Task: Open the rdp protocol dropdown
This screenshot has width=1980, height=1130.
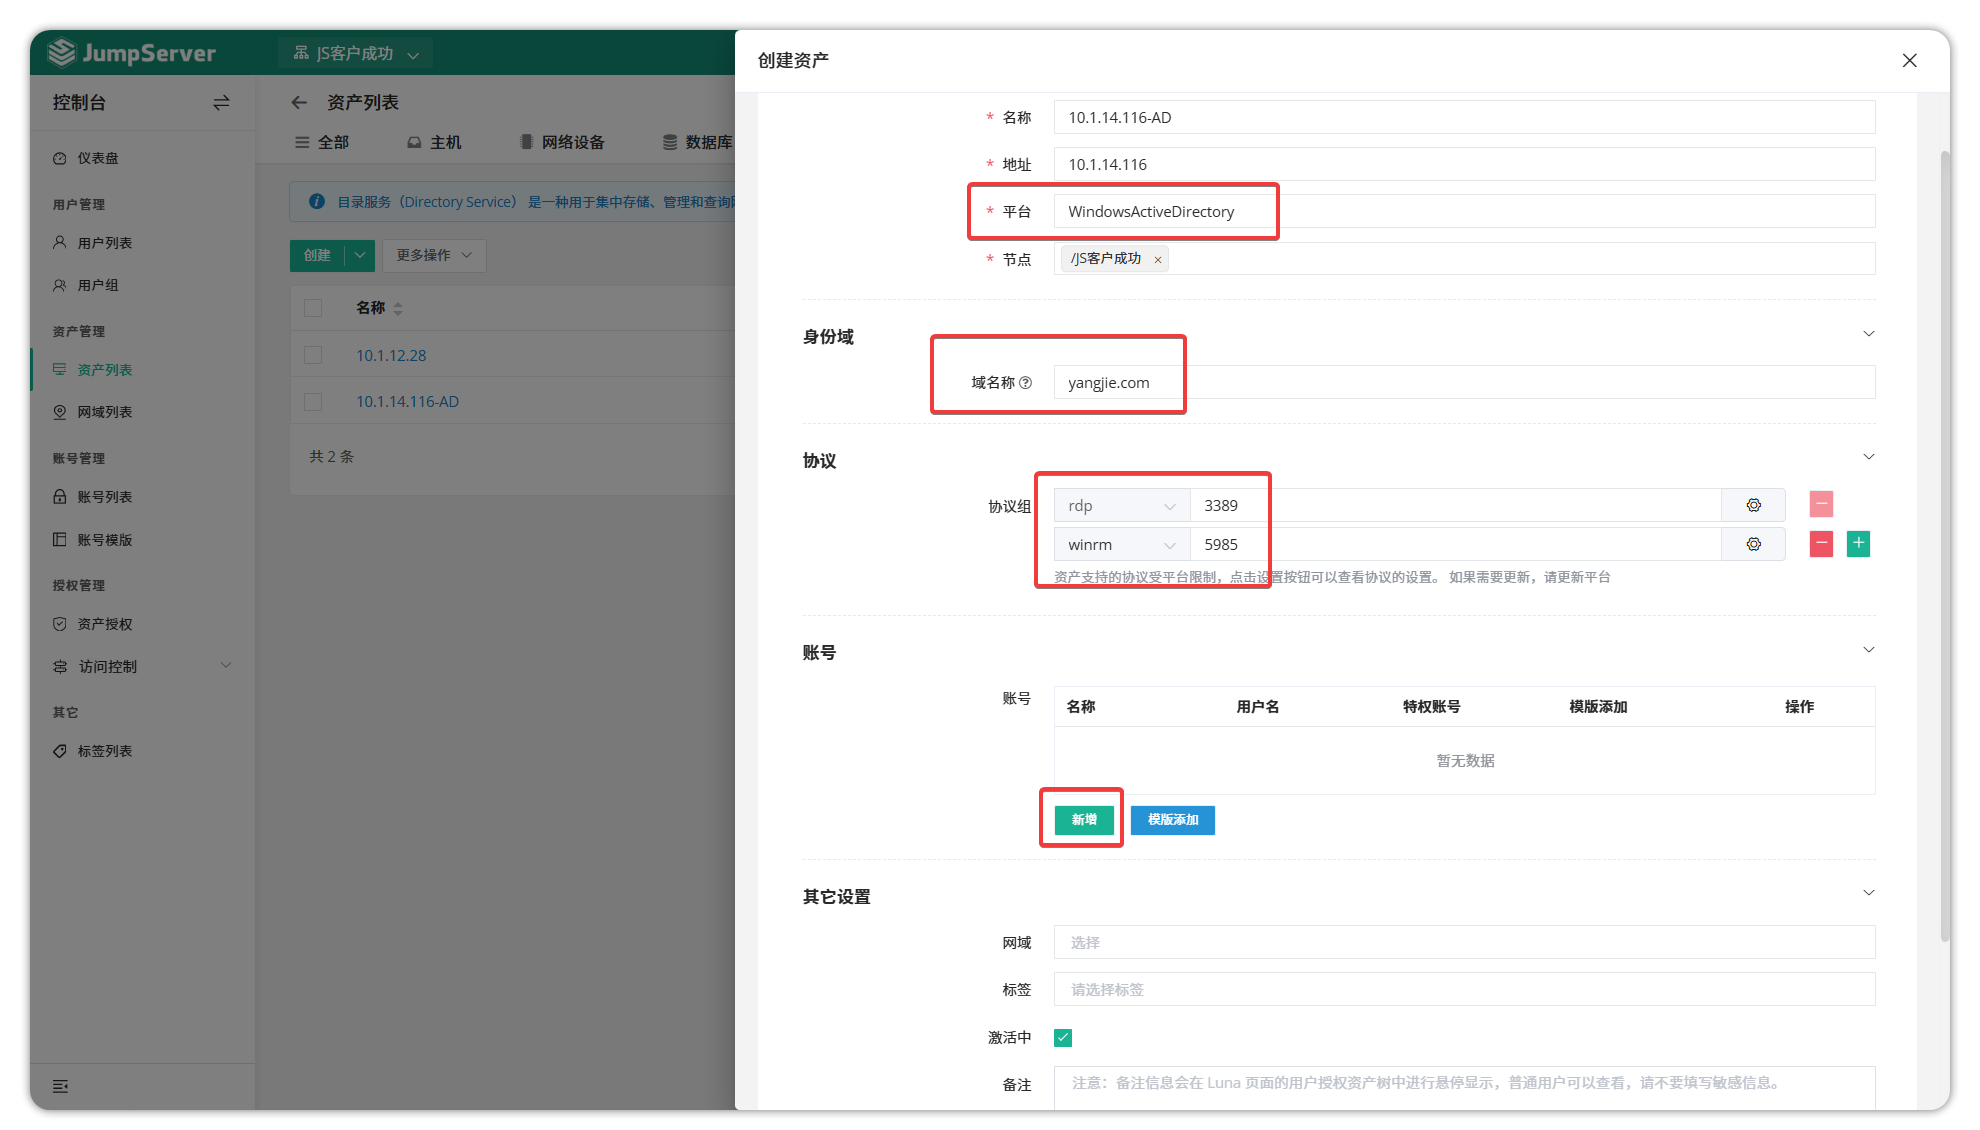Action: pyautogui.click(x=1121, y=506)
